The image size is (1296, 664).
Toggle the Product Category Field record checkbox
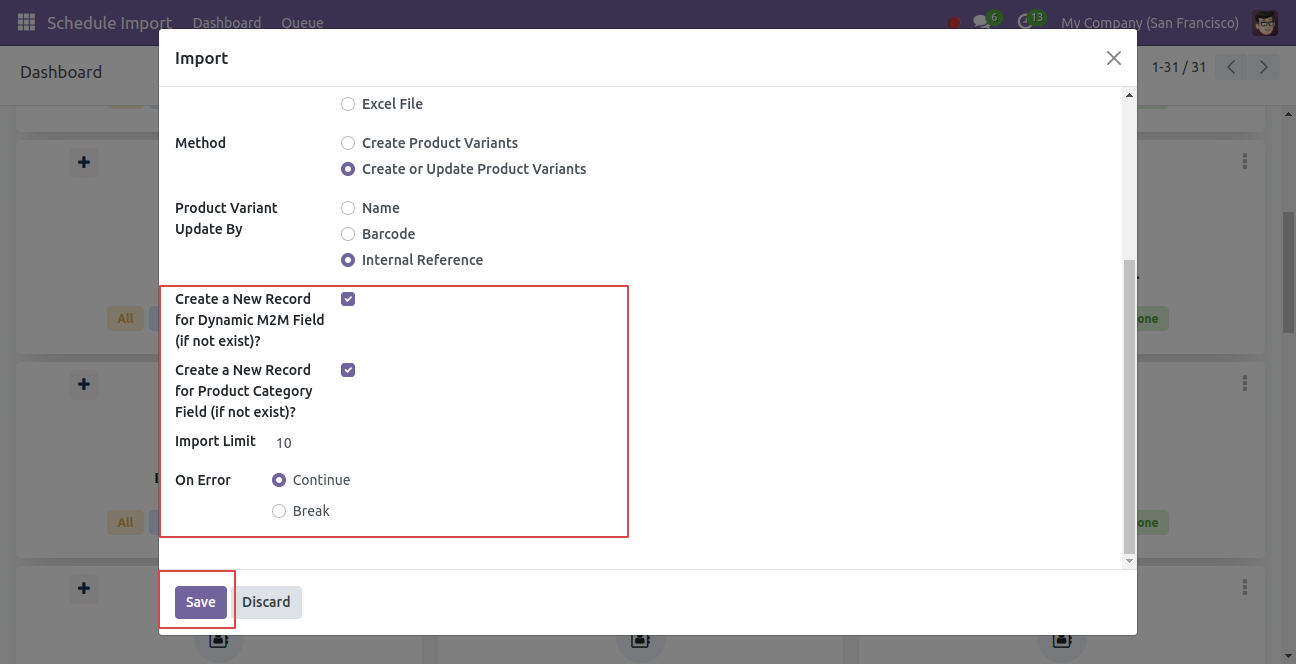348,370
